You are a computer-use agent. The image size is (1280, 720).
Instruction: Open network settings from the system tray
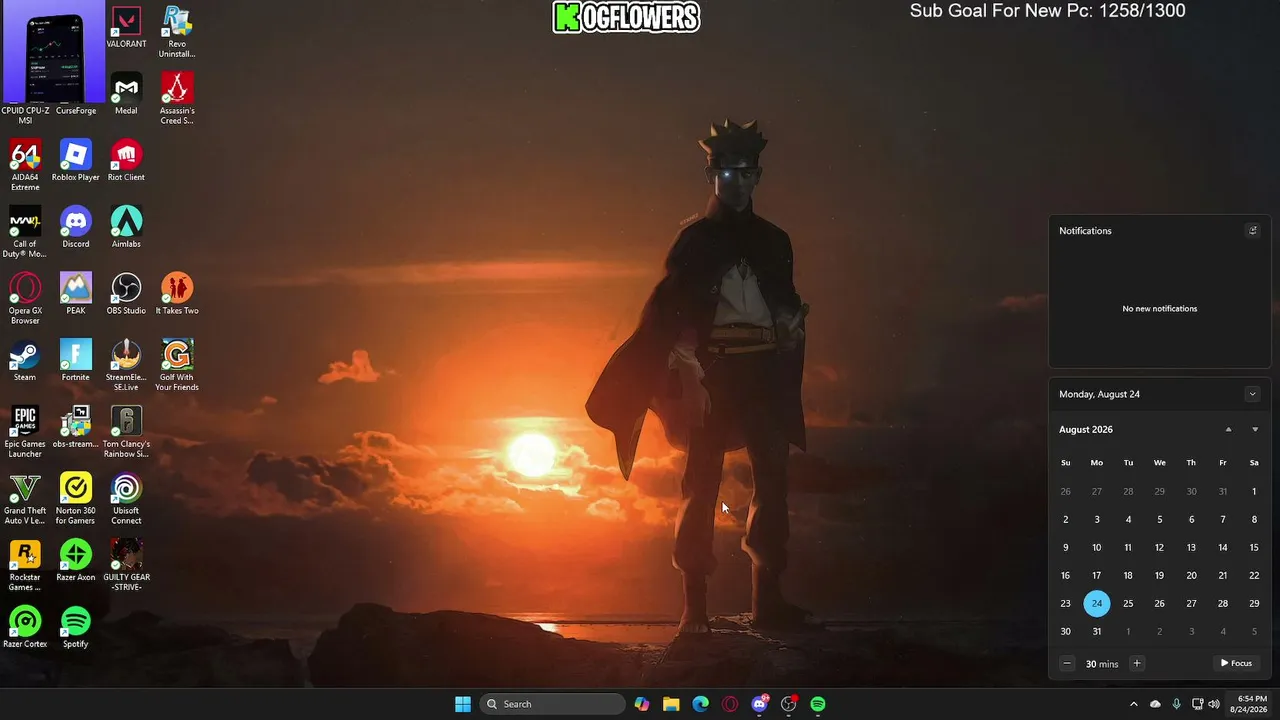[x=1197, y=704]
